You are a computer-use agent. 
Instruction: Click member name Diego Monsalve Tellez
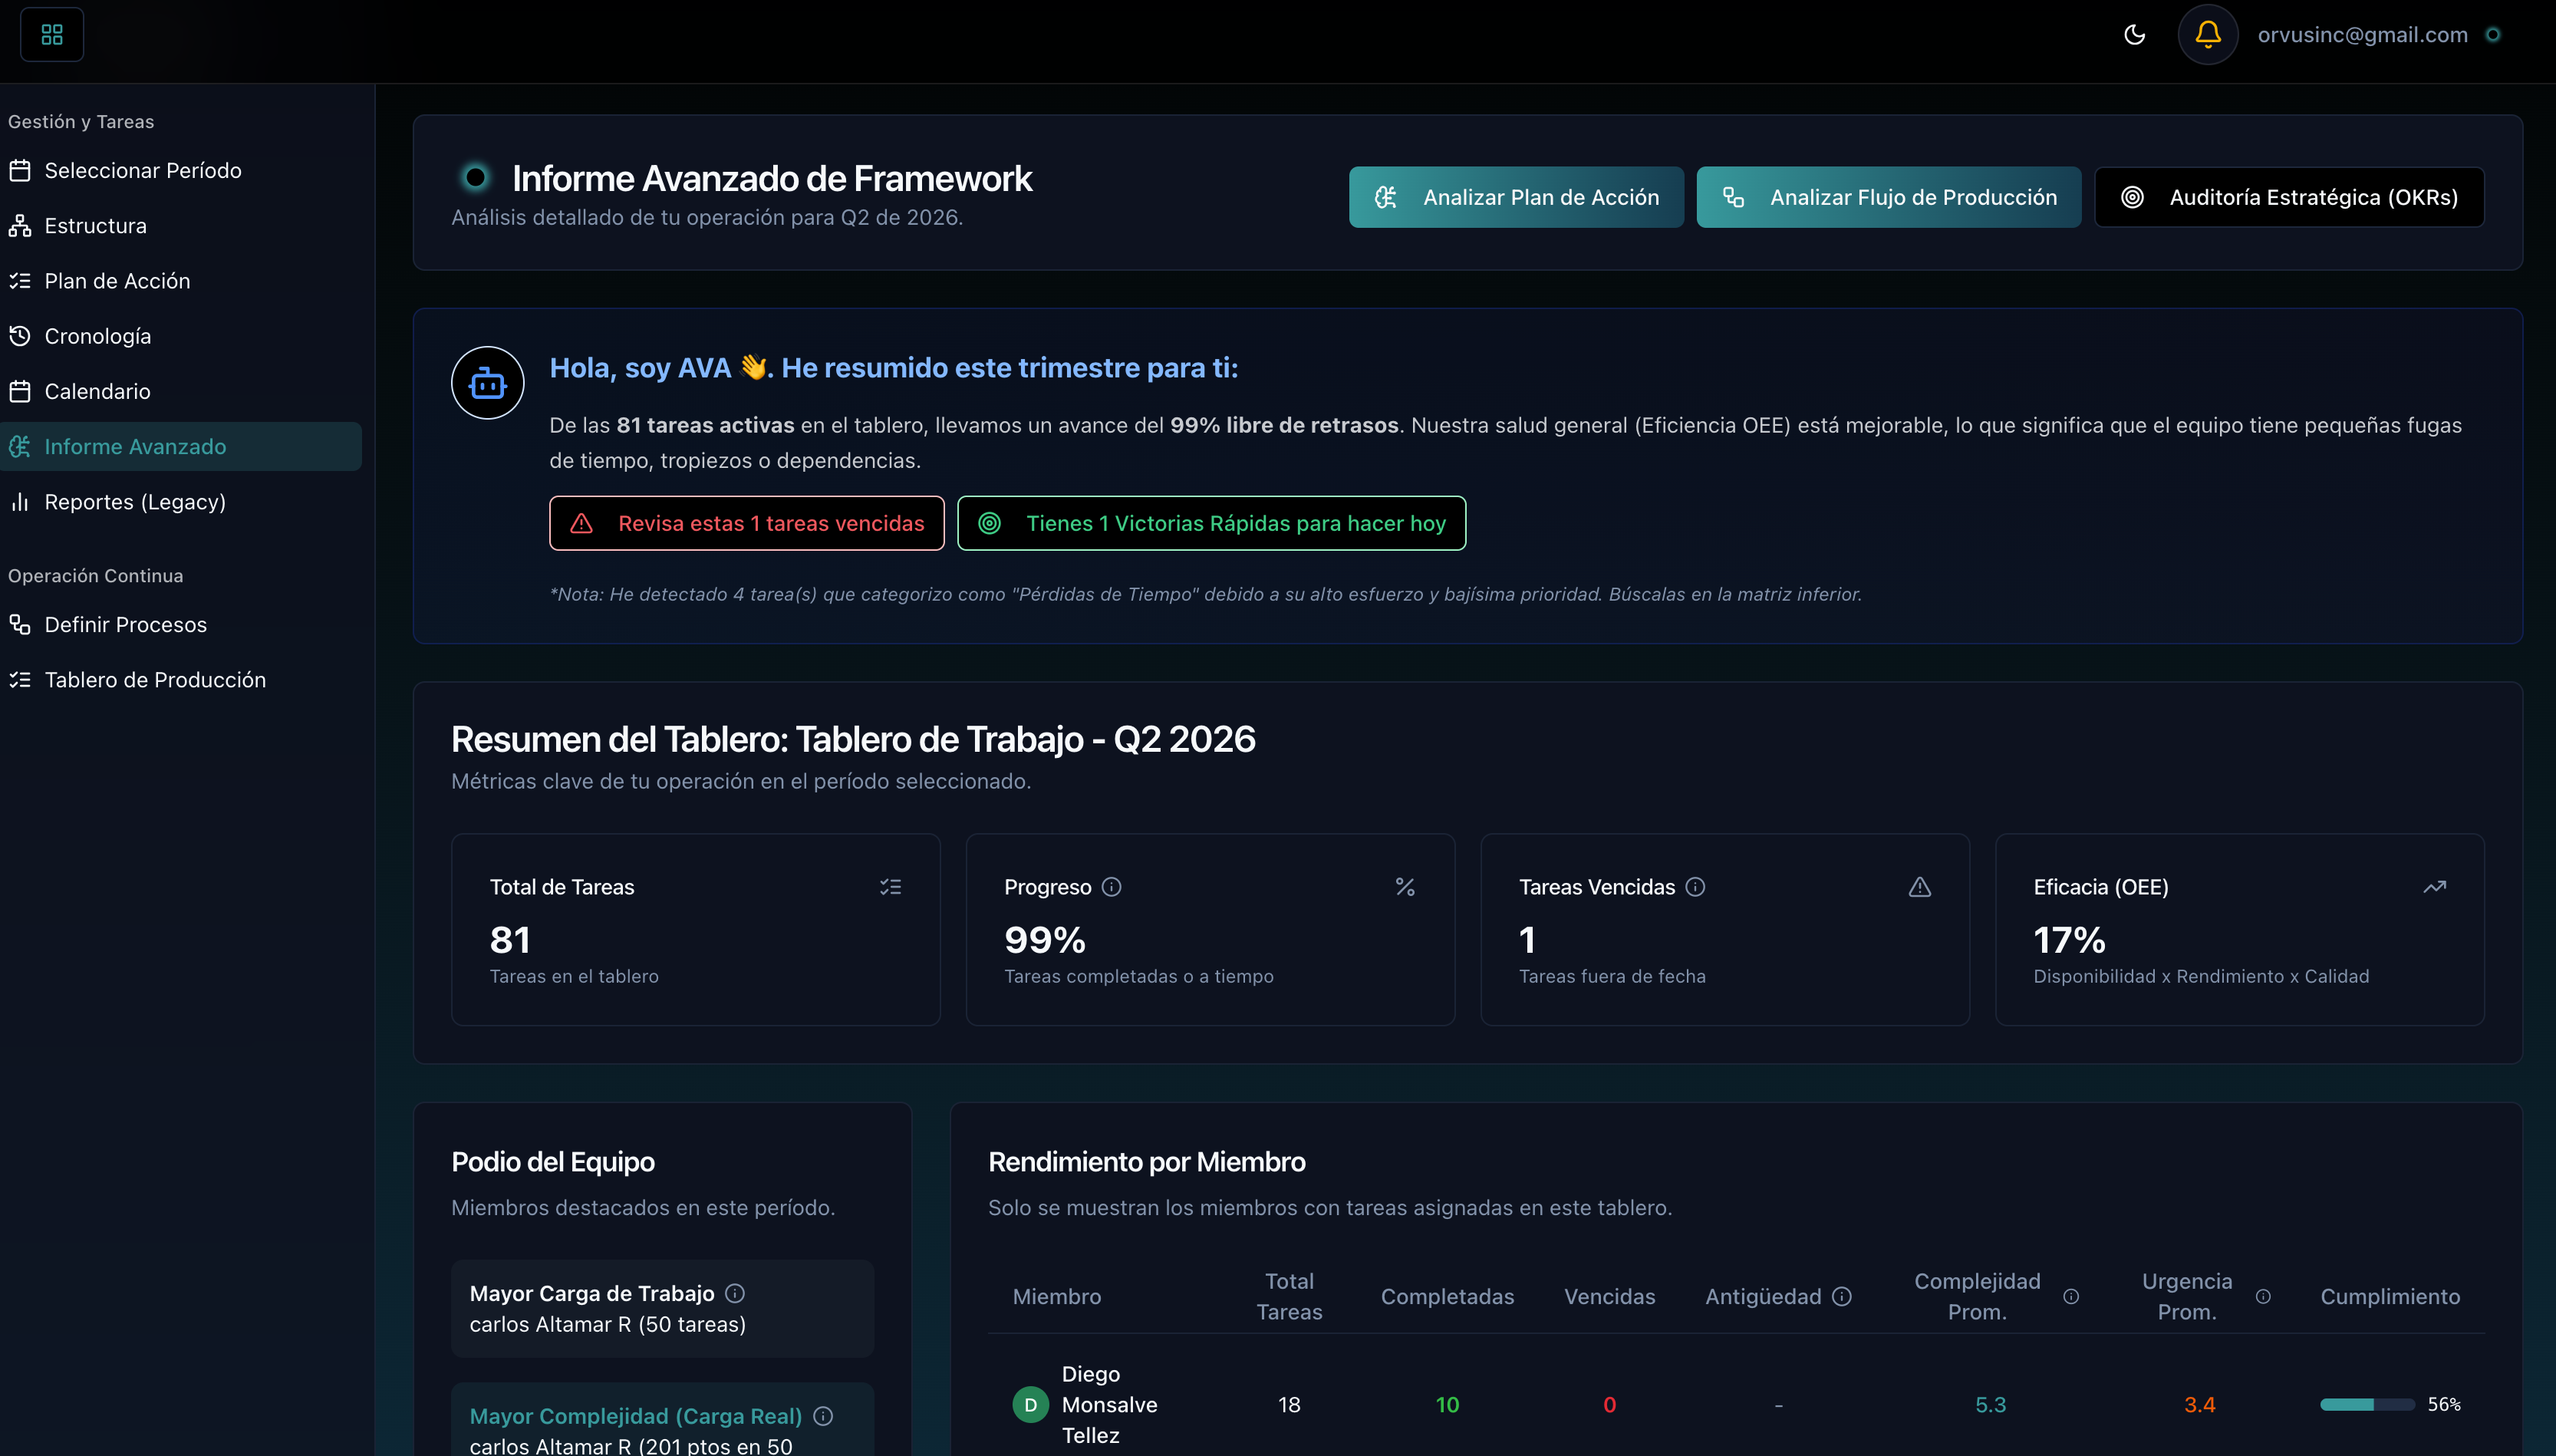[x=1109, y=1405]
